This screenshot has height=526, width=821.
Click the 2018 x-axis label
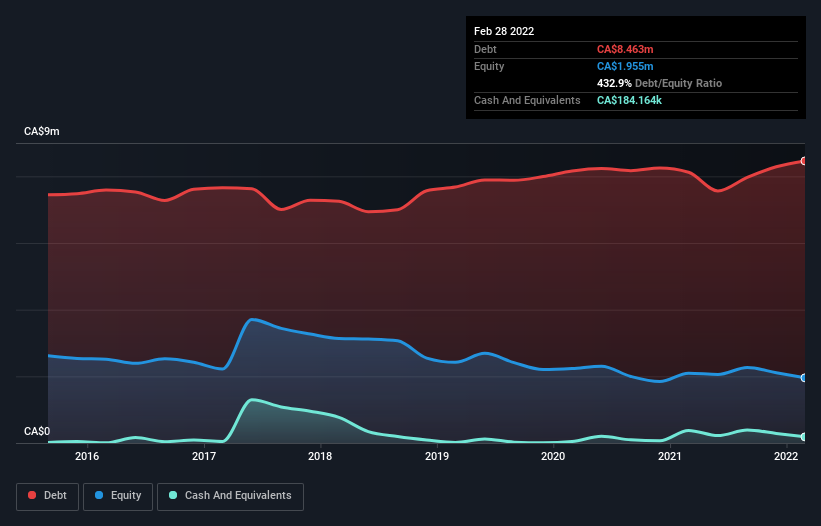click(x=320, y=456)
